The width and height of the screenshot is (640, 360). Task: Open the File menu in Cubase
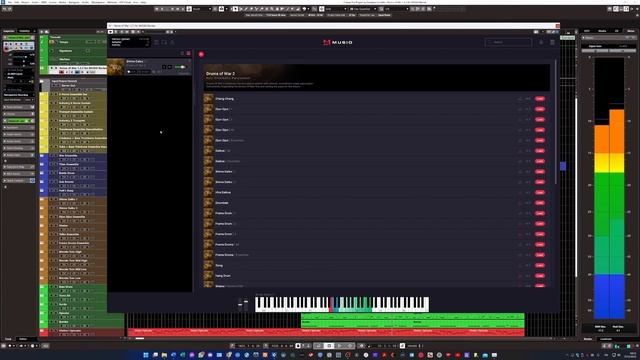point(10,2)
